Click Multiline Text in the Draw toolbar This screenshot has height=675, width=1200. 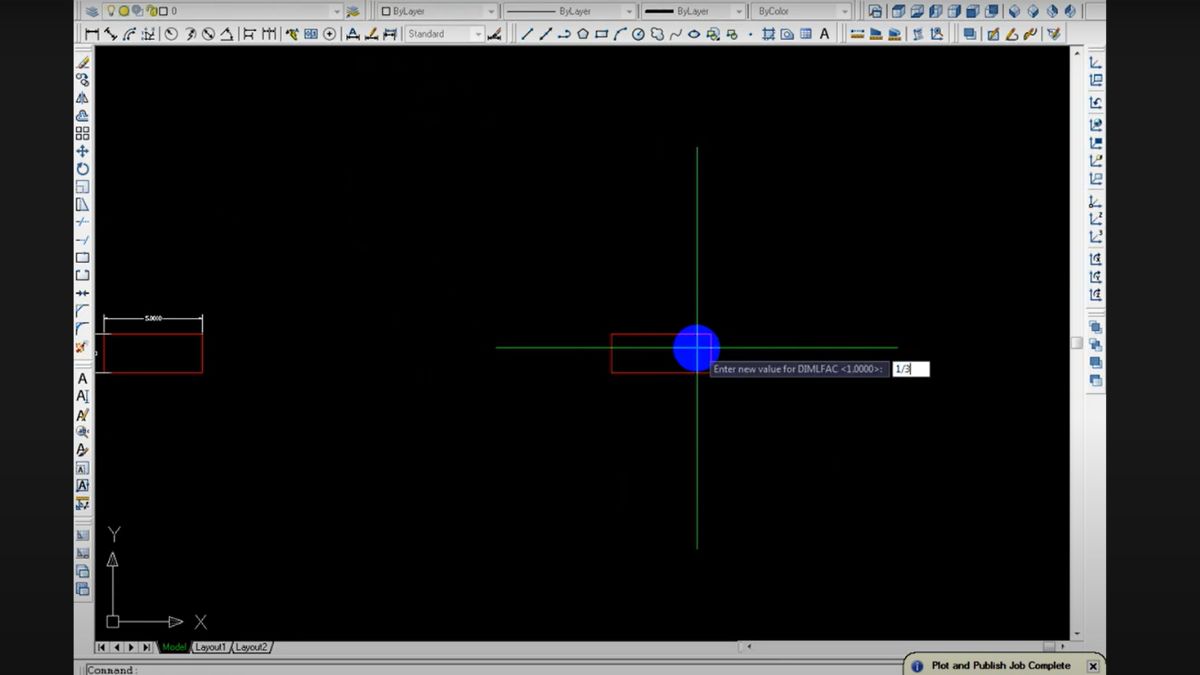coord(825,34)
